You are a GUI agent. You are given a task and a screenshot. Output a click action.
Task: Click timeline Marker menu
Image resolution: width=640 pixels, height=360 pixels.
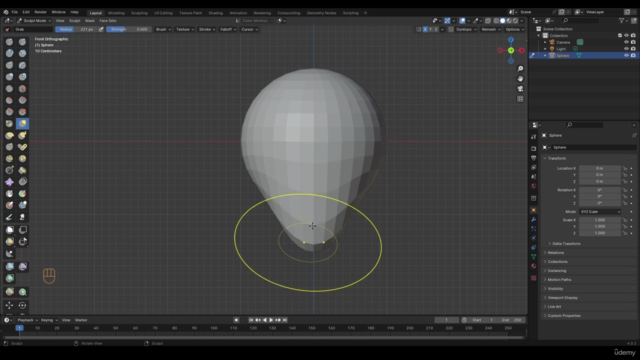pos(81,320)
